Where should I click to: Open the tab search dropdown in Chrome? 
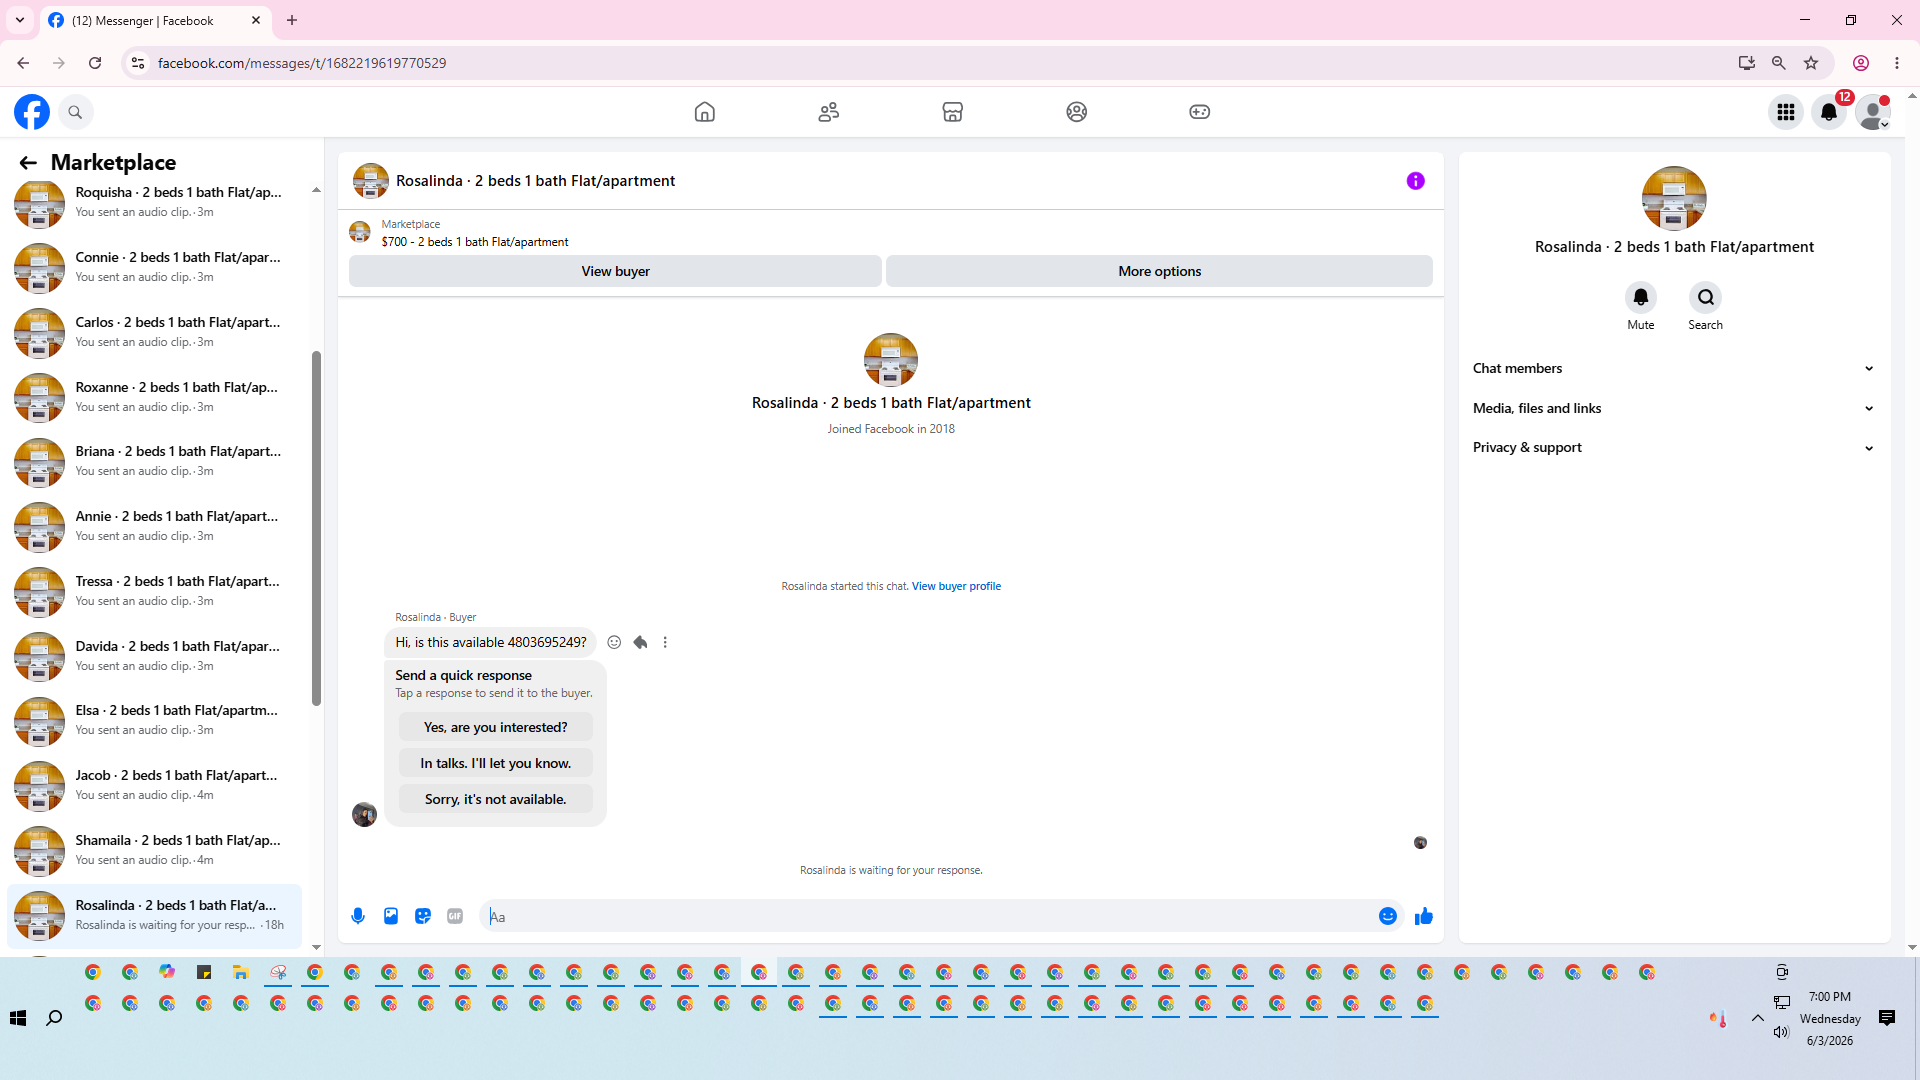pyautogui.click(x=20, y=20)
